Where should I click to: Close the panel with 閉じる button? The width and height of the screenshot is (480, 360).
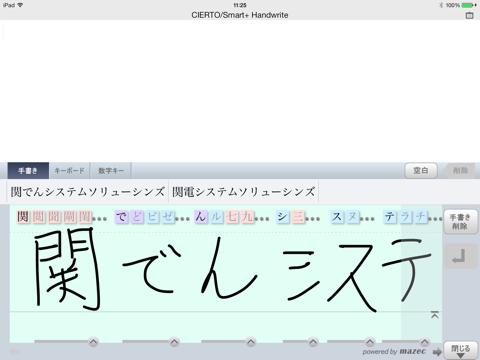460,350
